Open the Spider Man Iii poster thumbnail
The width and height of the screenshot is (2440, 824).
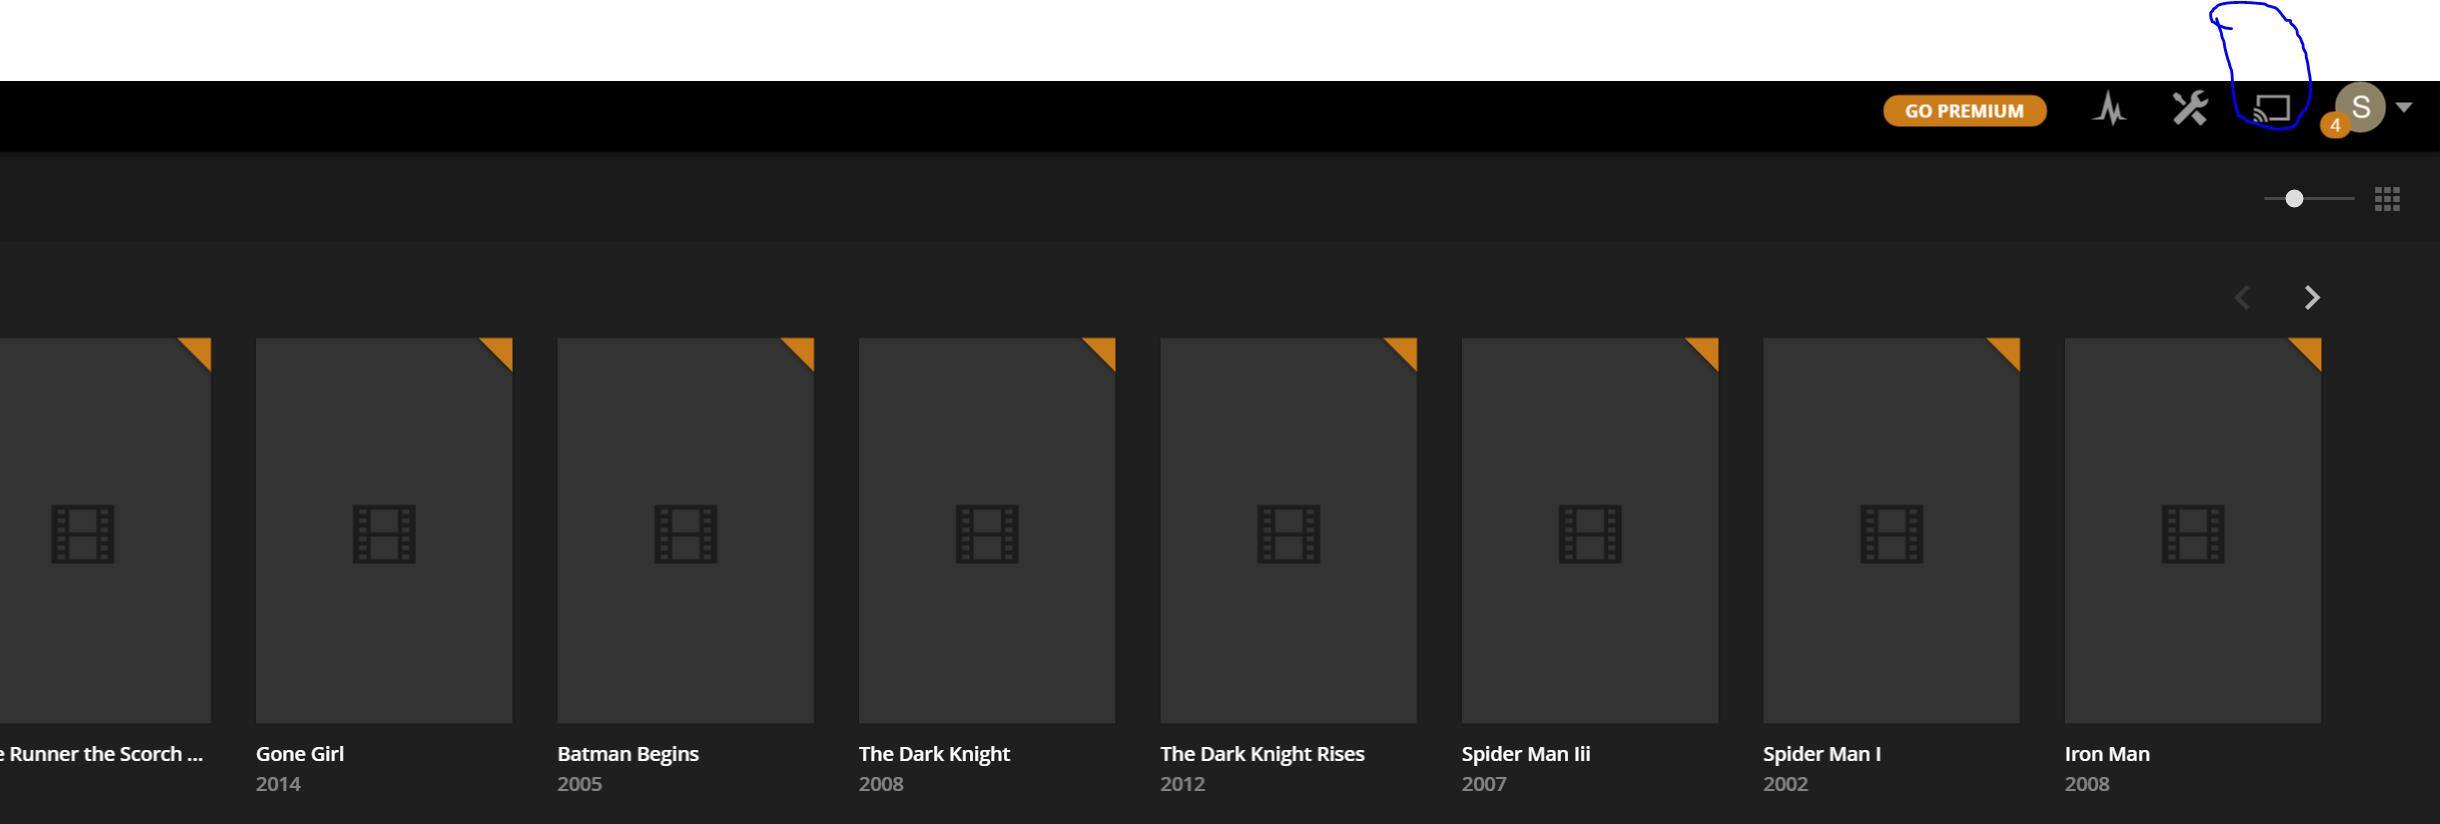pyautogui.click(x=1589, y=530)
